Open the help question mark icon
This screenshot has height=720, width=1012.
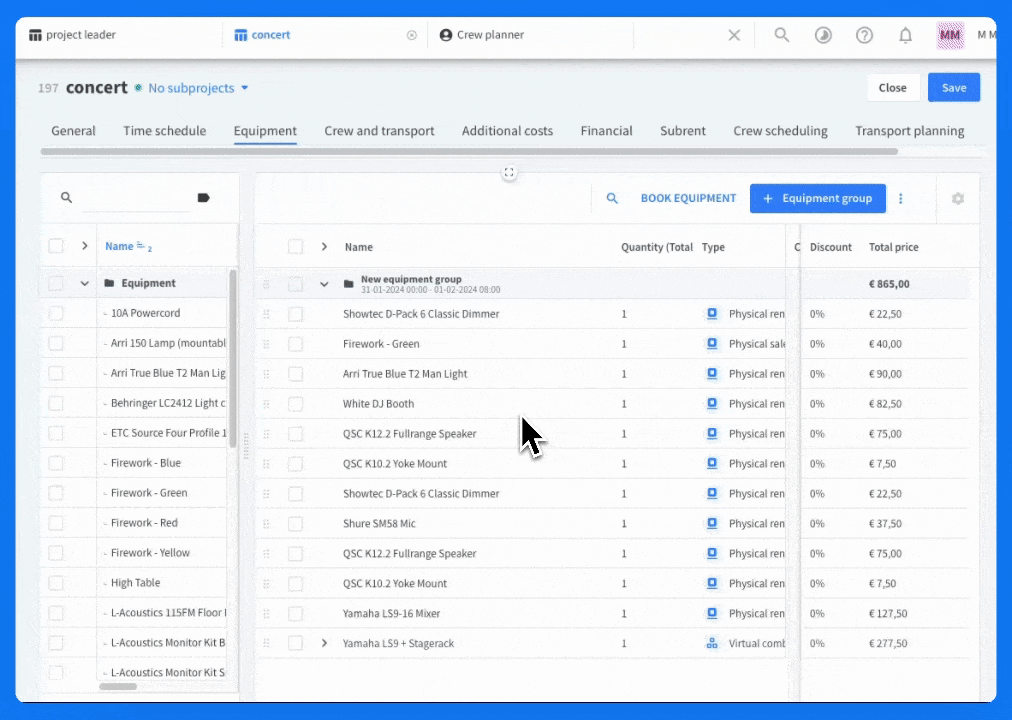(864, 35)
